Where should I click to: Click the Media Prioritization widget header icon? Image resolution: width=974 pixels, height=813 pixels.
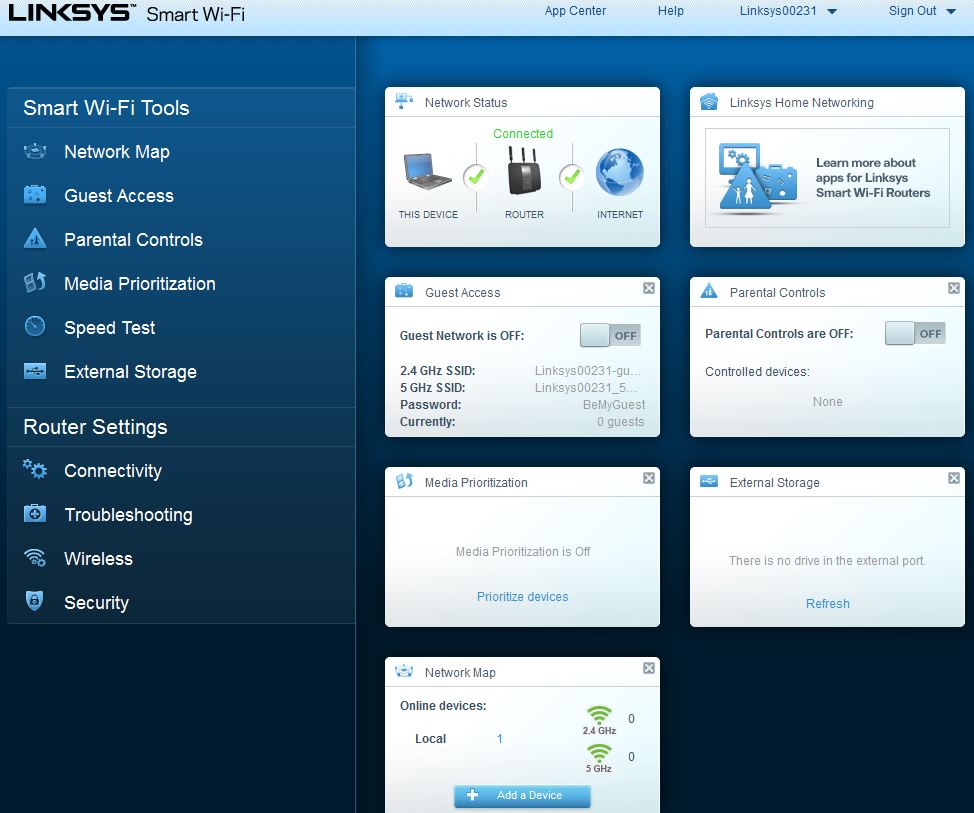(x=404, y=481)
